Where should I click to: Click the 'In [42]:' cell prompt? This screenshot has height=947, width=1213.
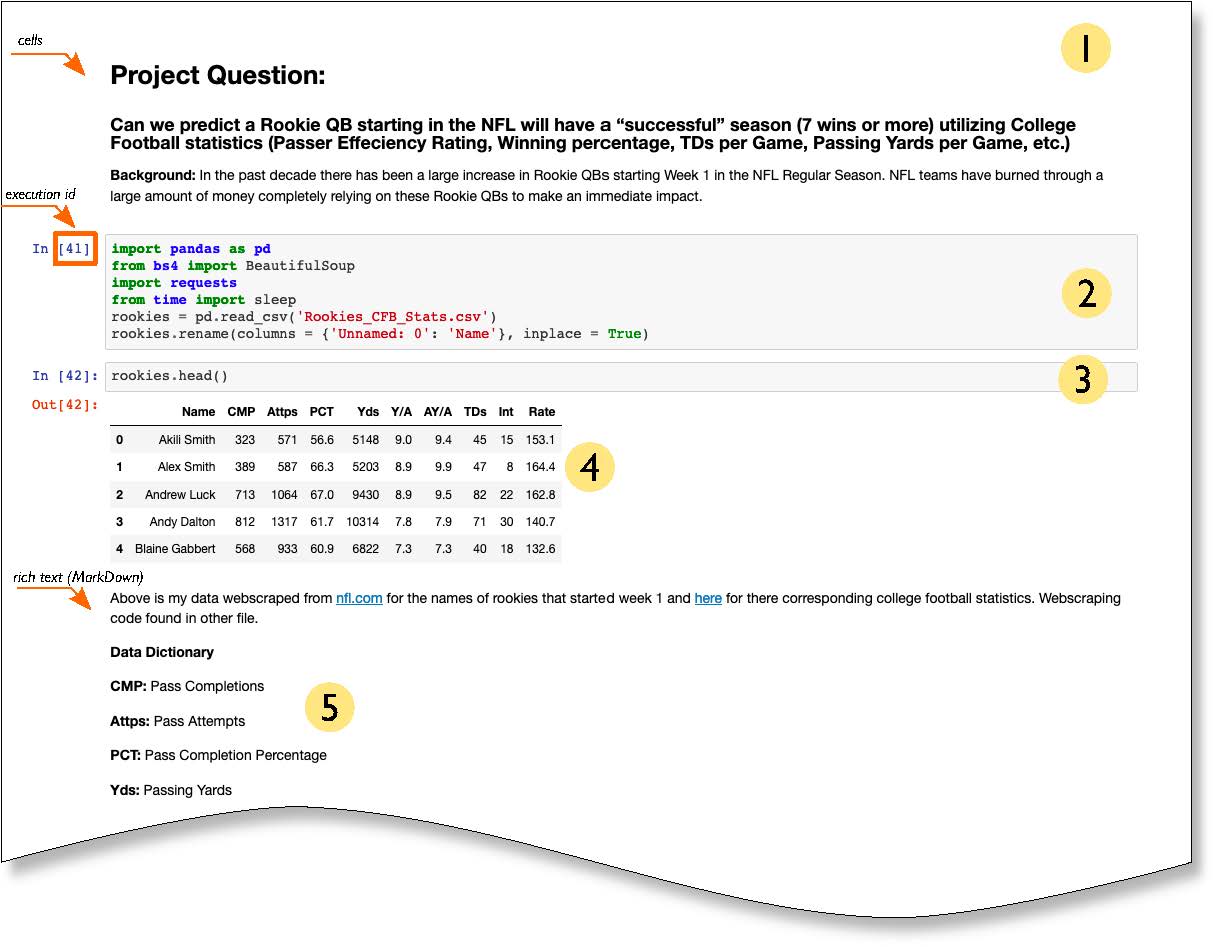(65, 376)
